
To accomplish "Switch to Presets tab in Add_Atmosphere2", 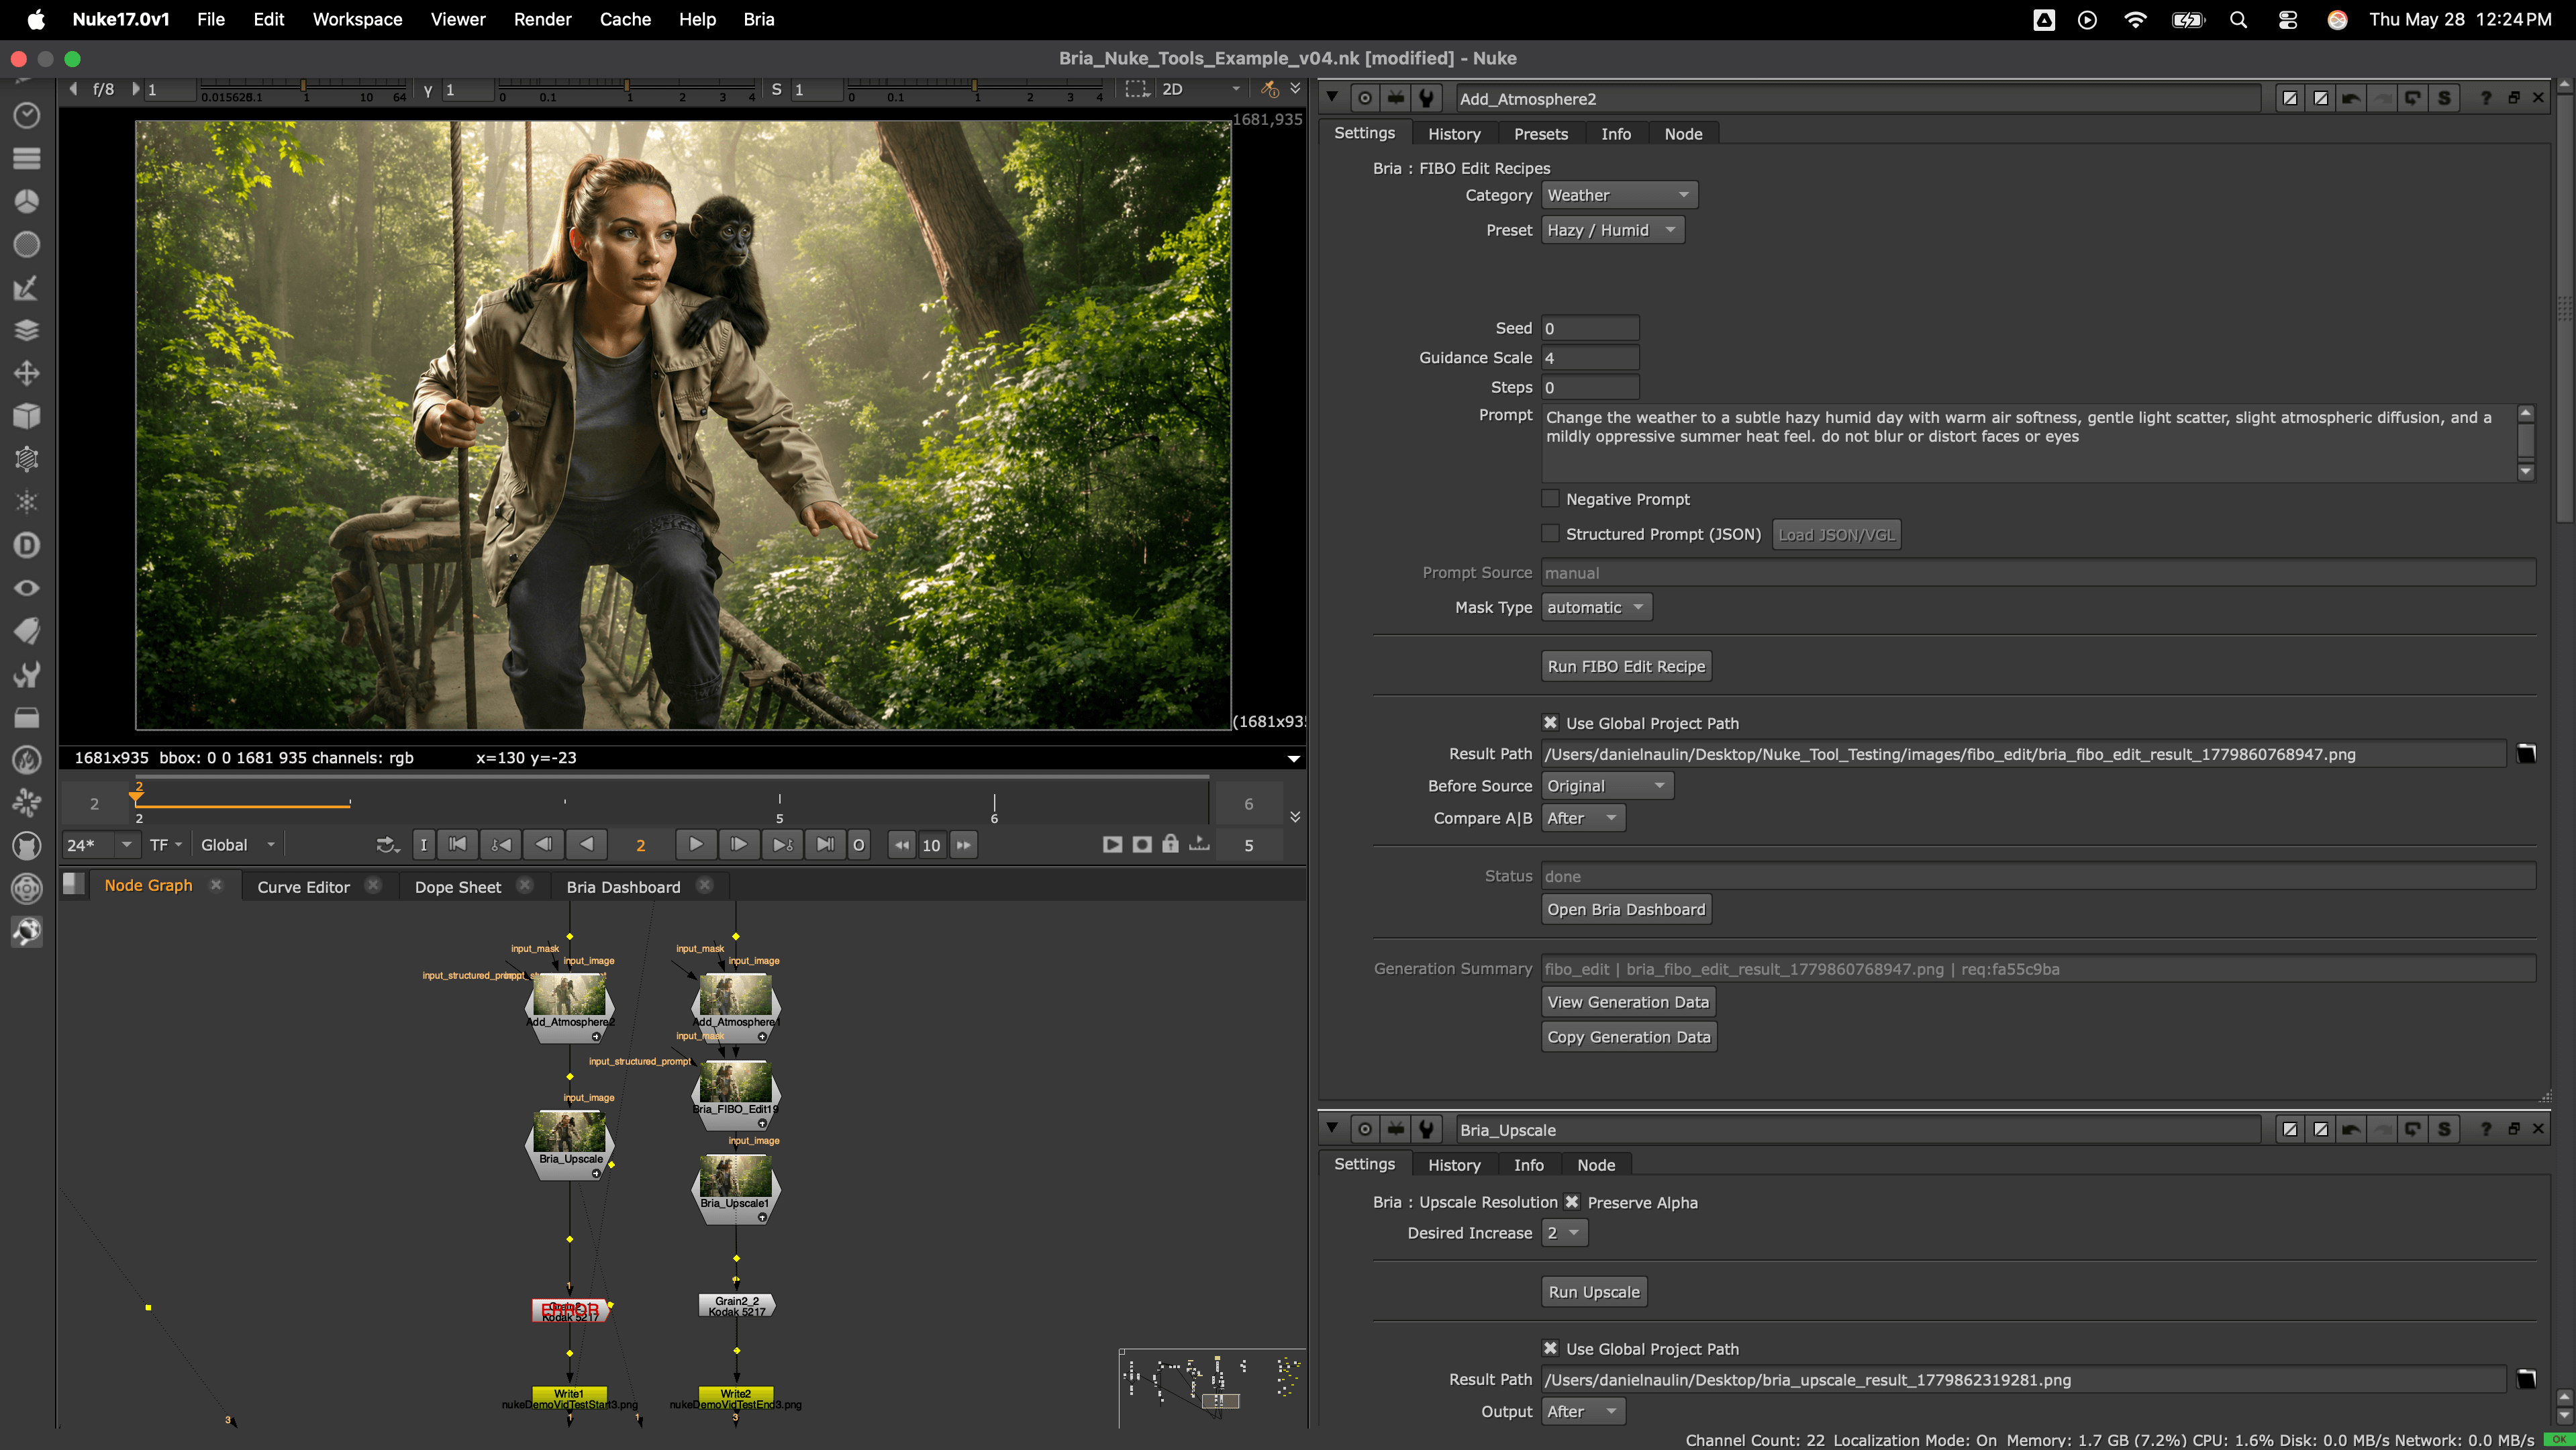I will point(1540,134).
